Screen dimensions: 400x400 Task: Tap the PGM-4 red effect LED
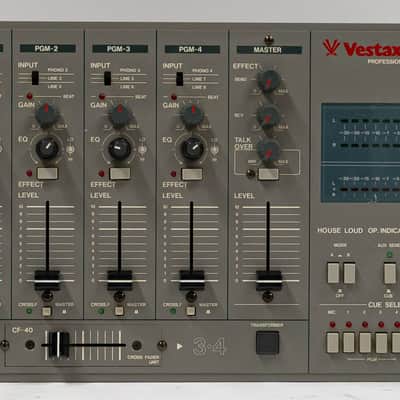point(173,174)
